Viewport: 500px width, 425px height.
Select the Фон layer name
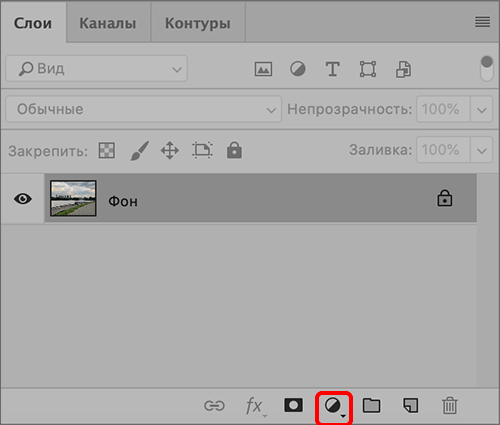(123, 201)
